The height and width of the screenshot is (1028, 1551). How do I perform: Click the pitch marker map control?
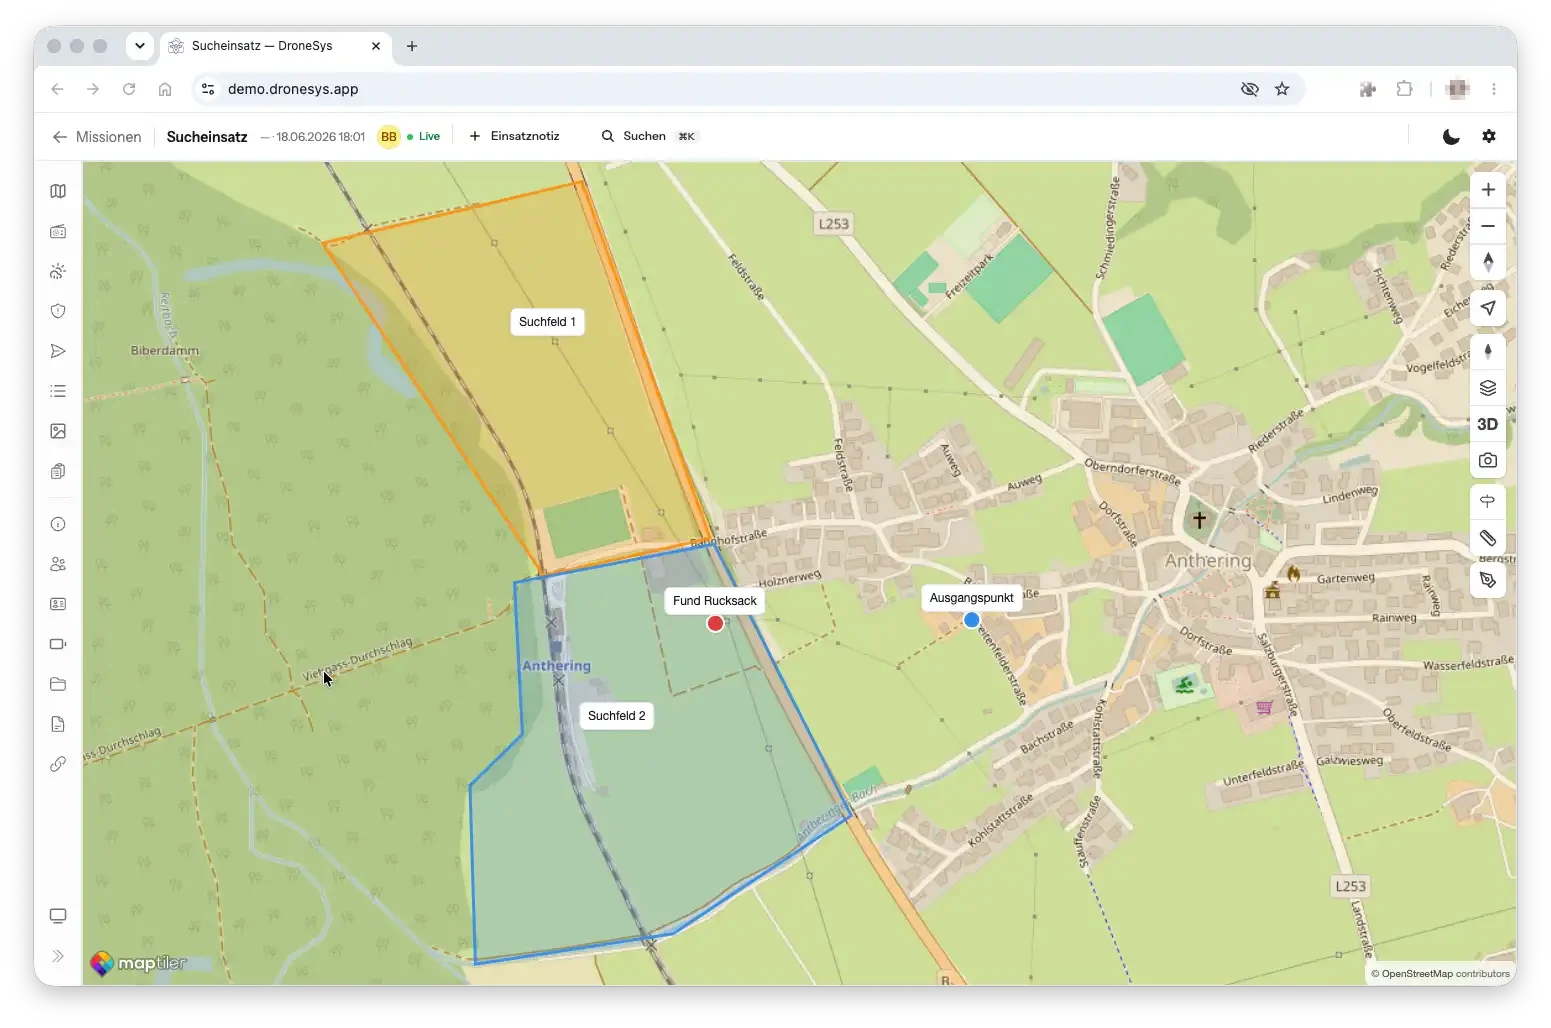1488,351
